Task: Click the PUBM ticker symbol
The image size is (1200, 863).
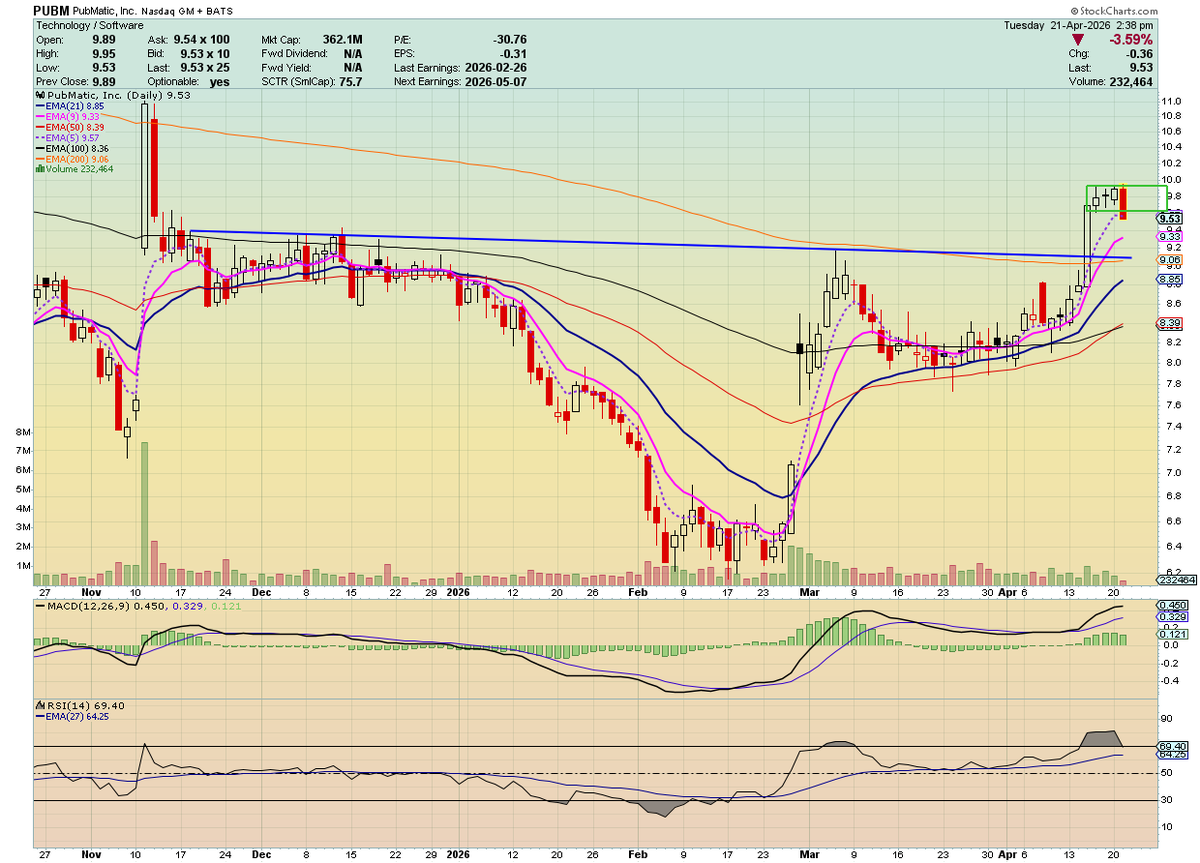Action: pos(52,9)
